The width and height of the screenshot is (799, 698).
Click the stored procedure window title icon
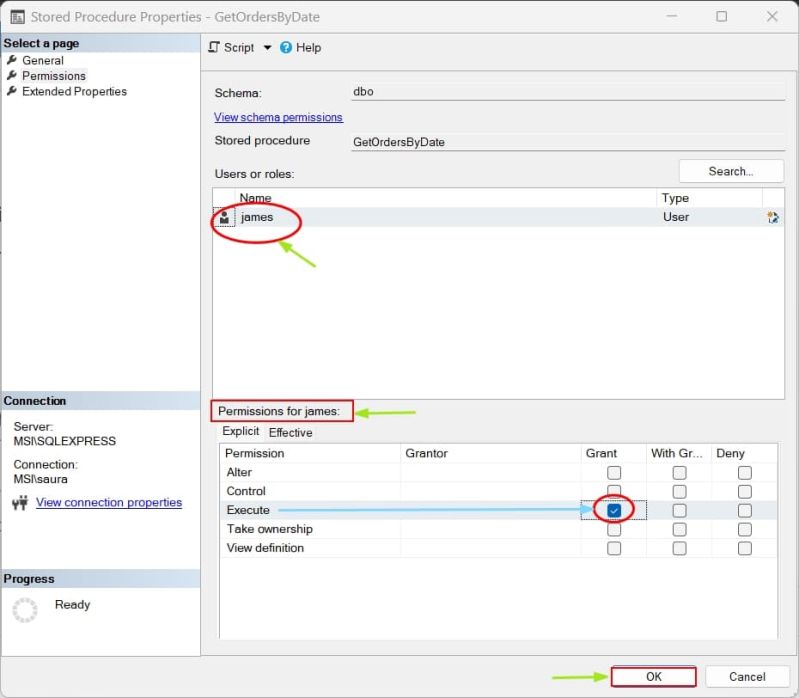tap(17, 17)
